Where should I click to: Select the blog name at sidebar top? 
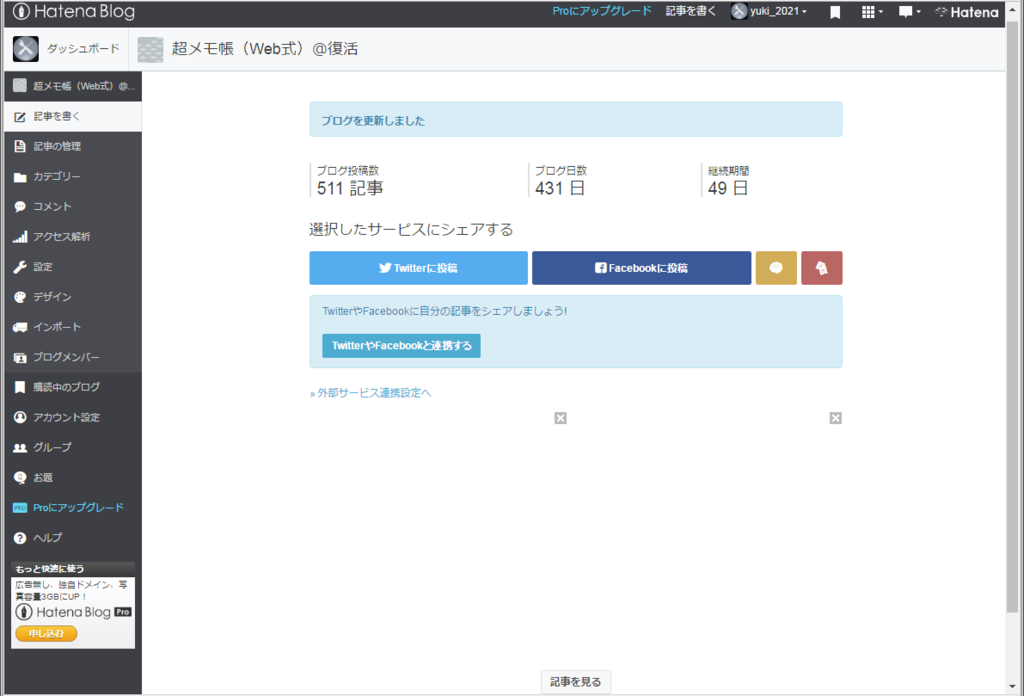click(72, 86)
